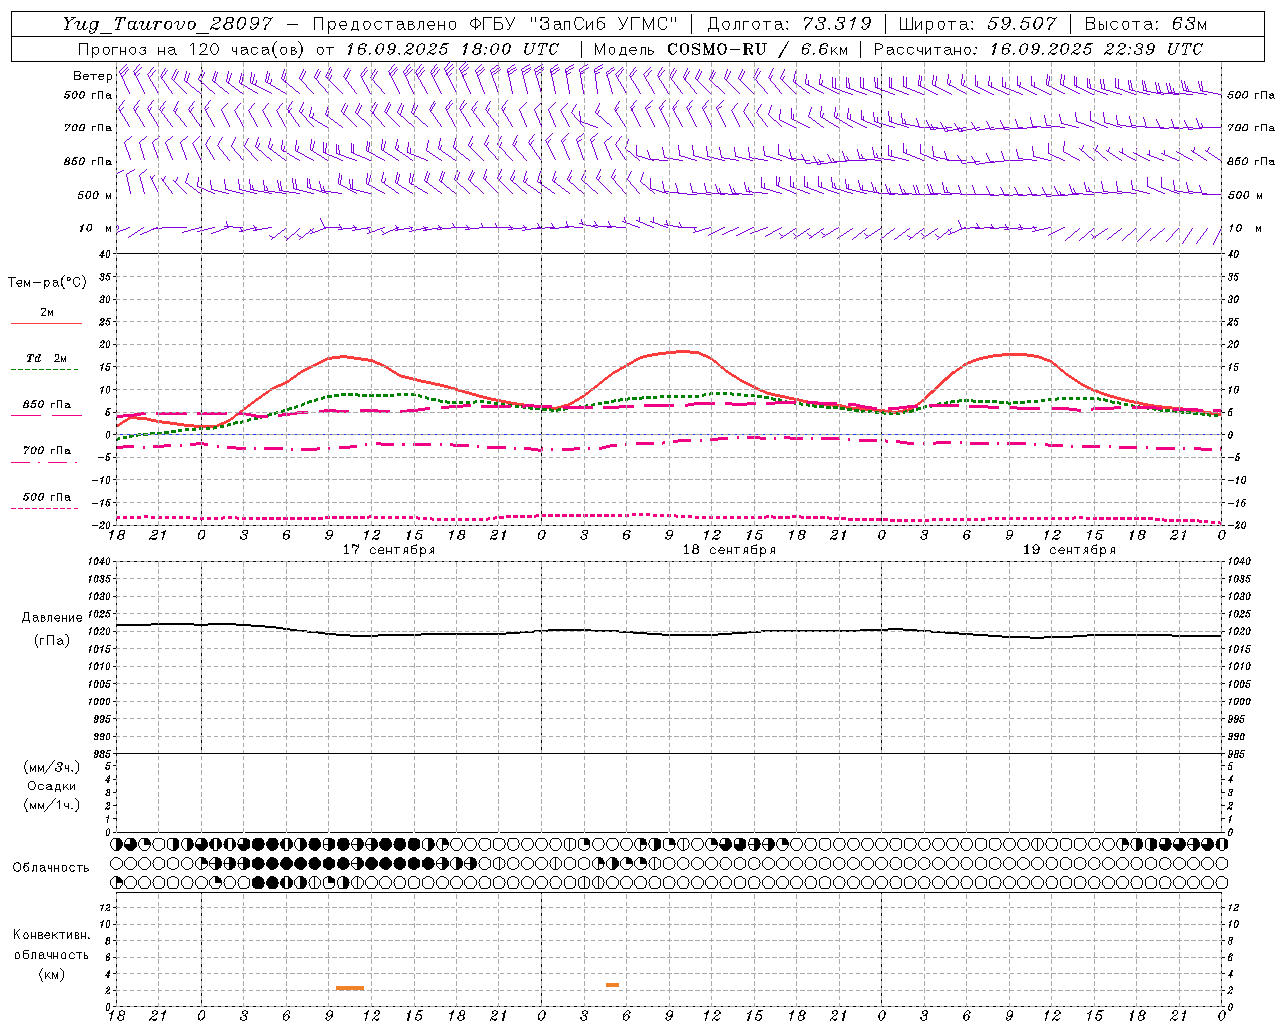Click 850 гПа entry in temperature legend

47,405
